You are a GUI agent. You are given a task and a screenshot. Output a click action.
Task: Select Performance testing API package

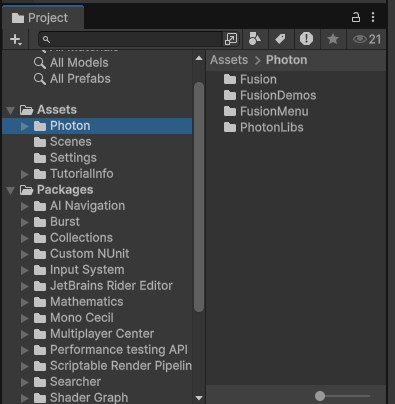coord(119,350)
